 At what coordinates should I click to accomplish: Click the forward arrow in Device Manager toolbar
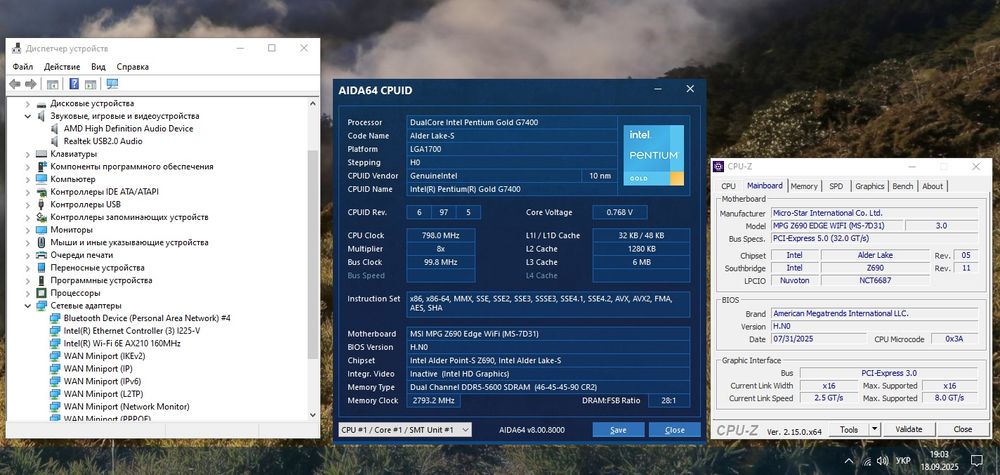point(30,84)
